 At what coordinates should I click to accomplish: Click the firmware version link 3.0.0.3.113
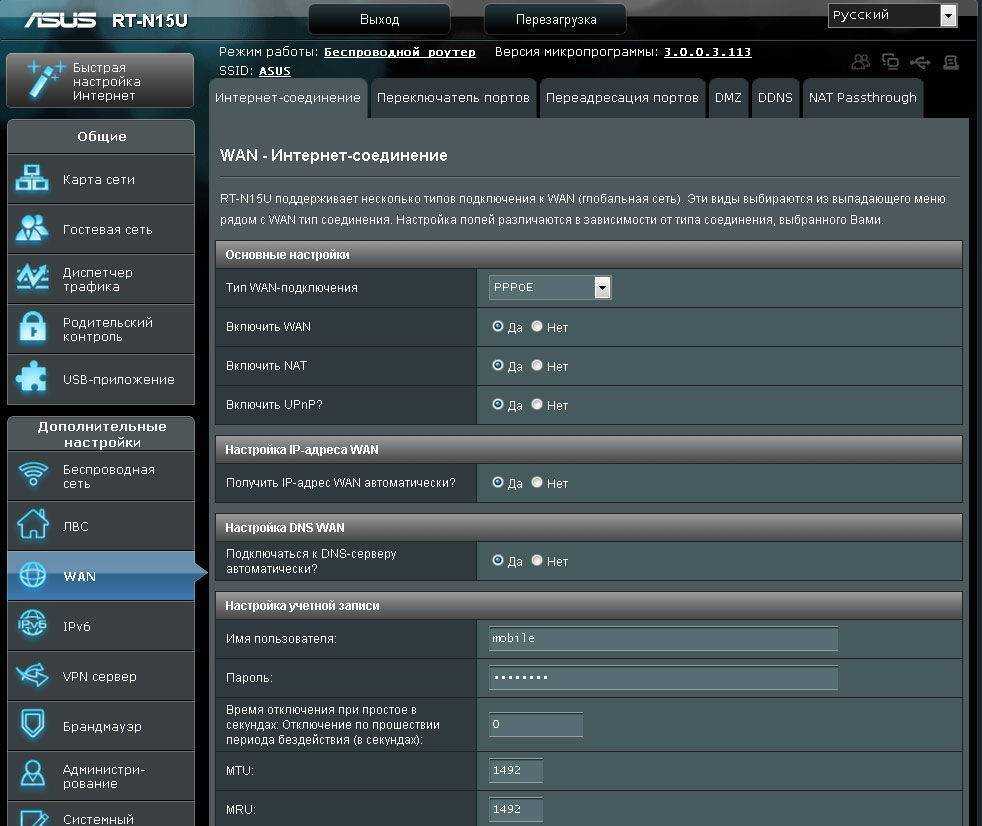pyautogui.click(x=707, y=52)
